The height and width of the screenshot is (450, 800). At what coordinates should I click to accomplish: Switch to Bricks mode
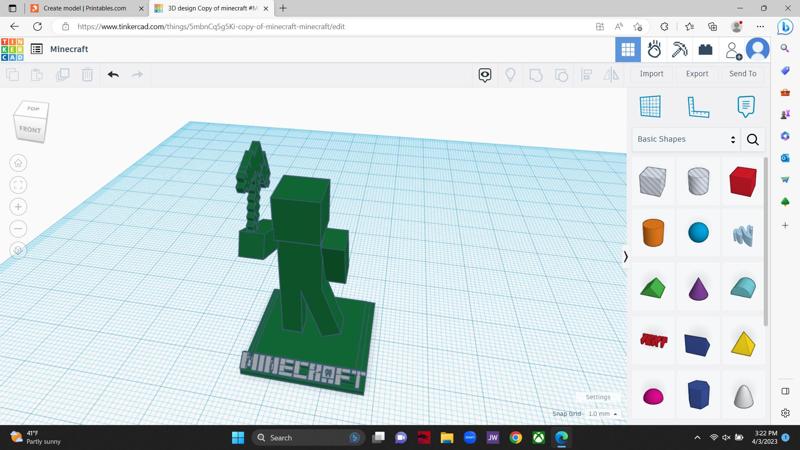pos(705,49)
